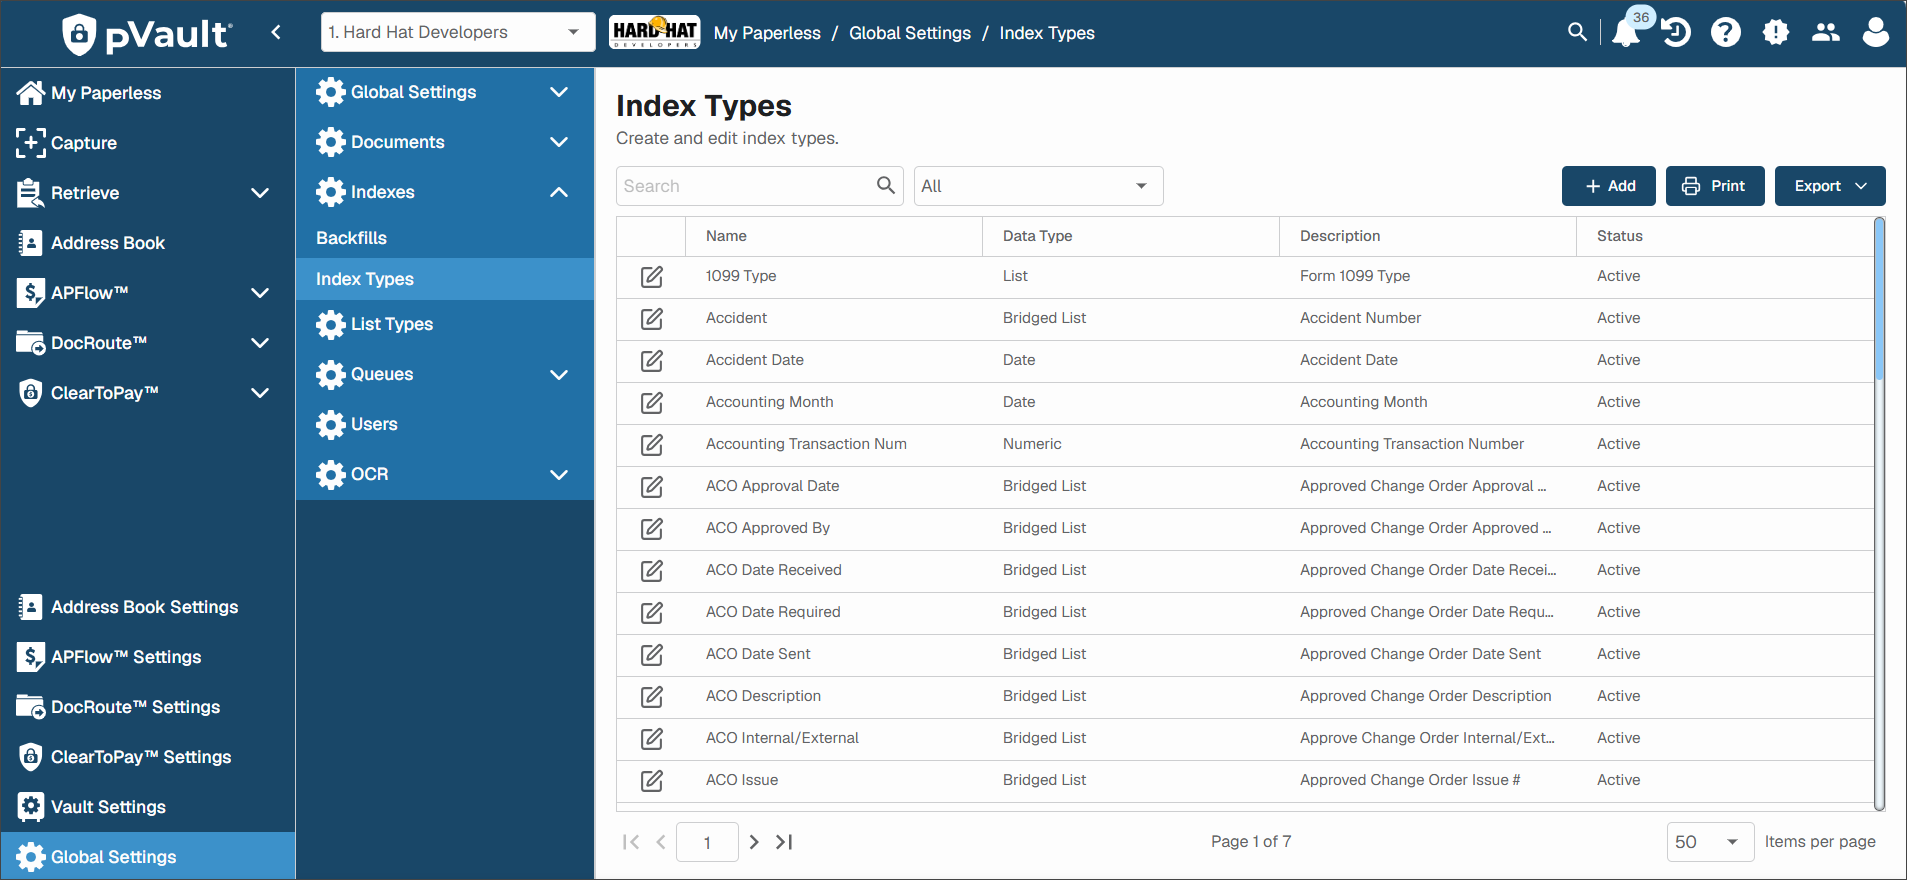Image resolution: width=1907 pixels, height=880 pixels.
Task: Collapse sidebar with the left chevron
Action: coord(276,32)
